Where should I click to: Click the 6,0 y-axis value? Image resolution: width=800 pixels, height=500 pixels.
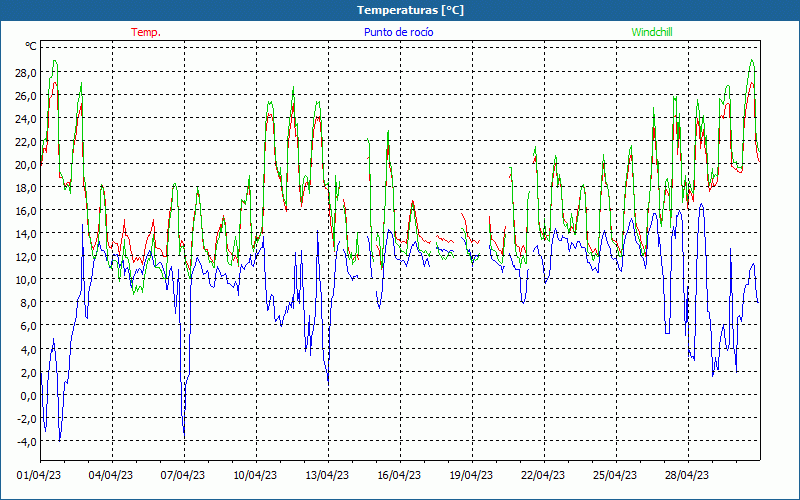coord(28,326)
